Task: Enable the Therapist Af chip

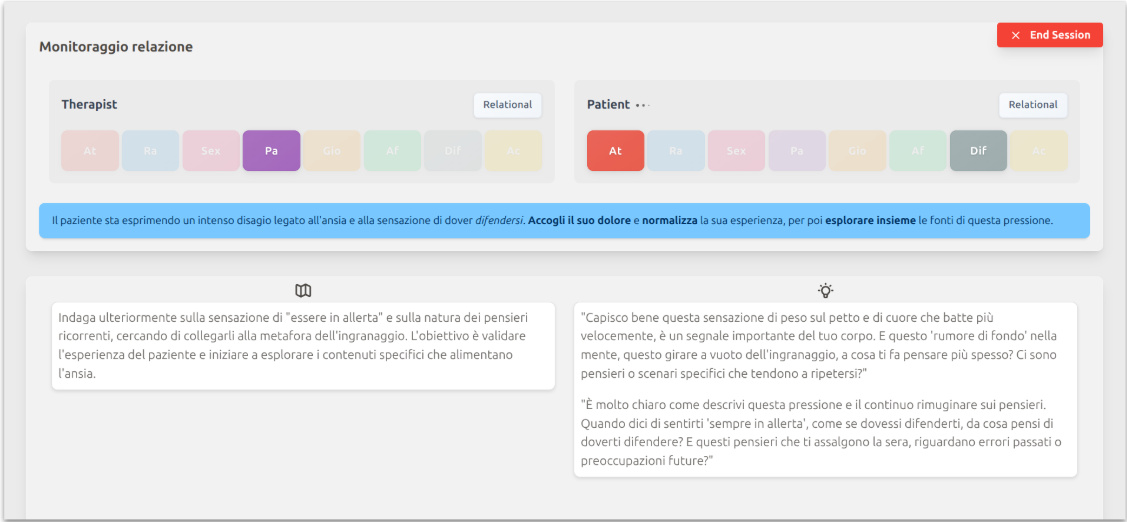Action: pyautogui.click(x=392, y=151)
